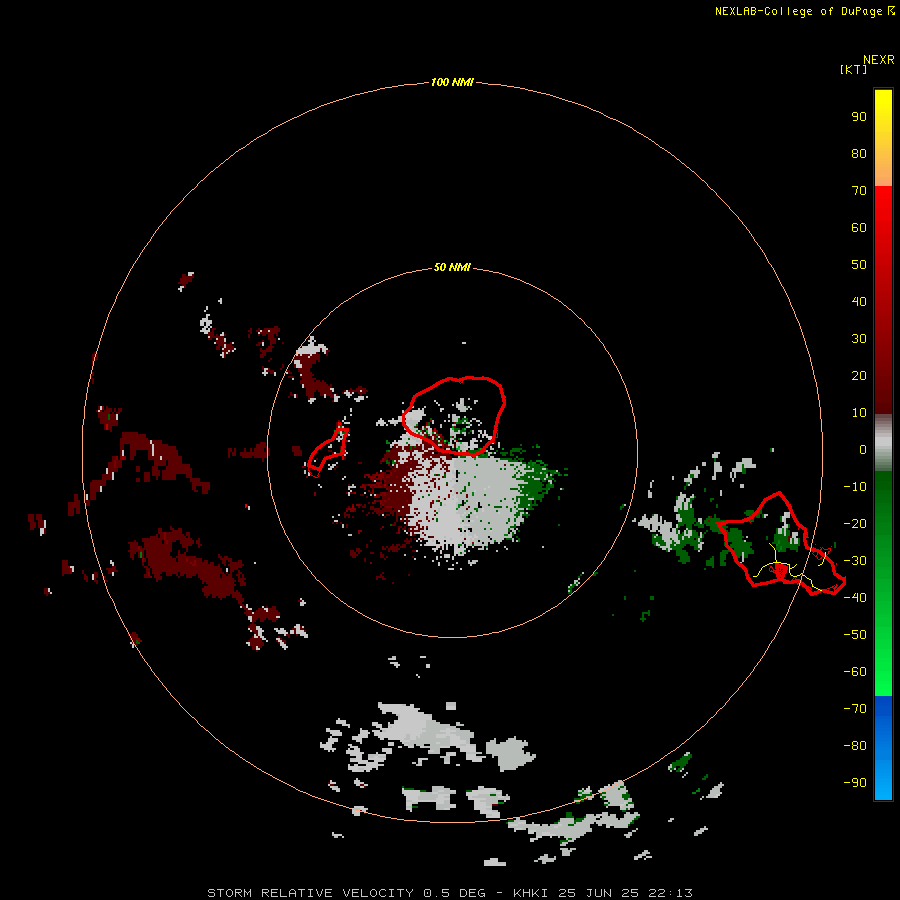
Task: Select the 50 NMI range ring label
Action: [x=452, y=267]
